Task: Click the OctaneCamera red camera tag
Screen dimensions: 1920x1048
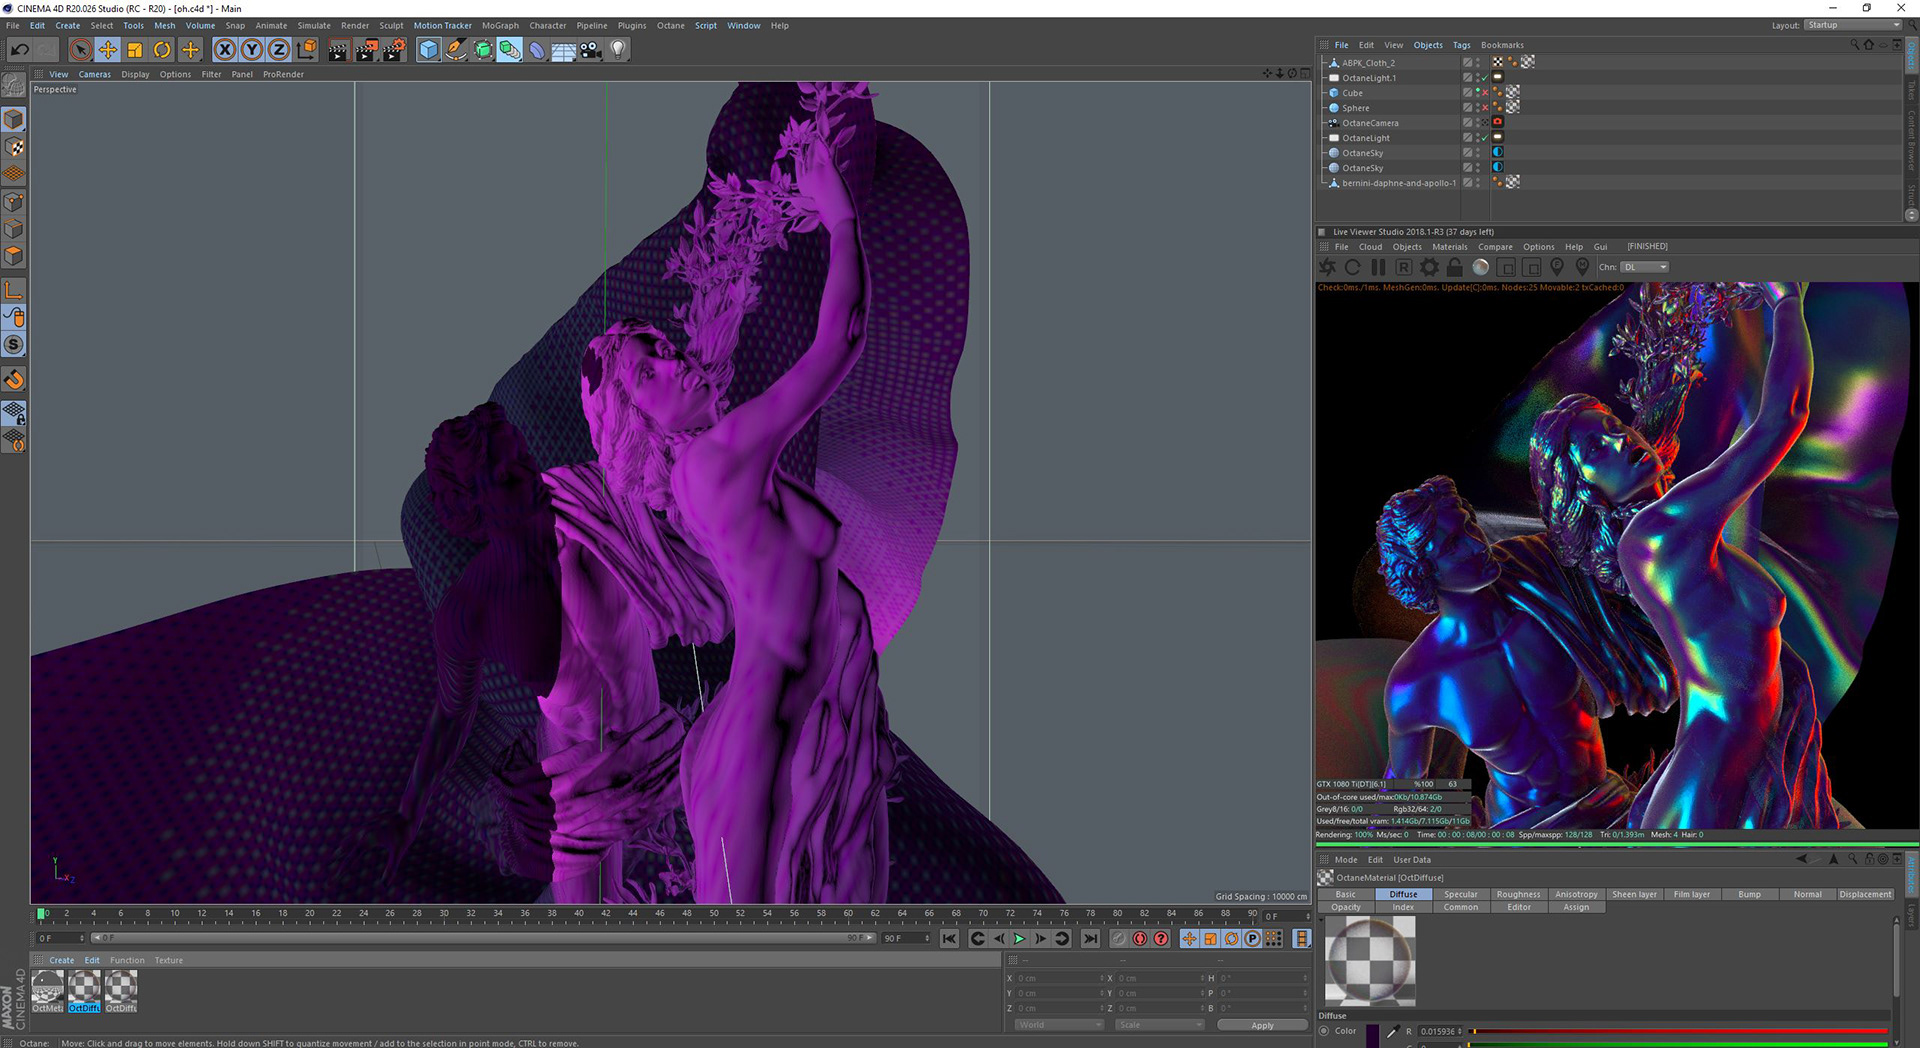Action: click(1498, 122)
